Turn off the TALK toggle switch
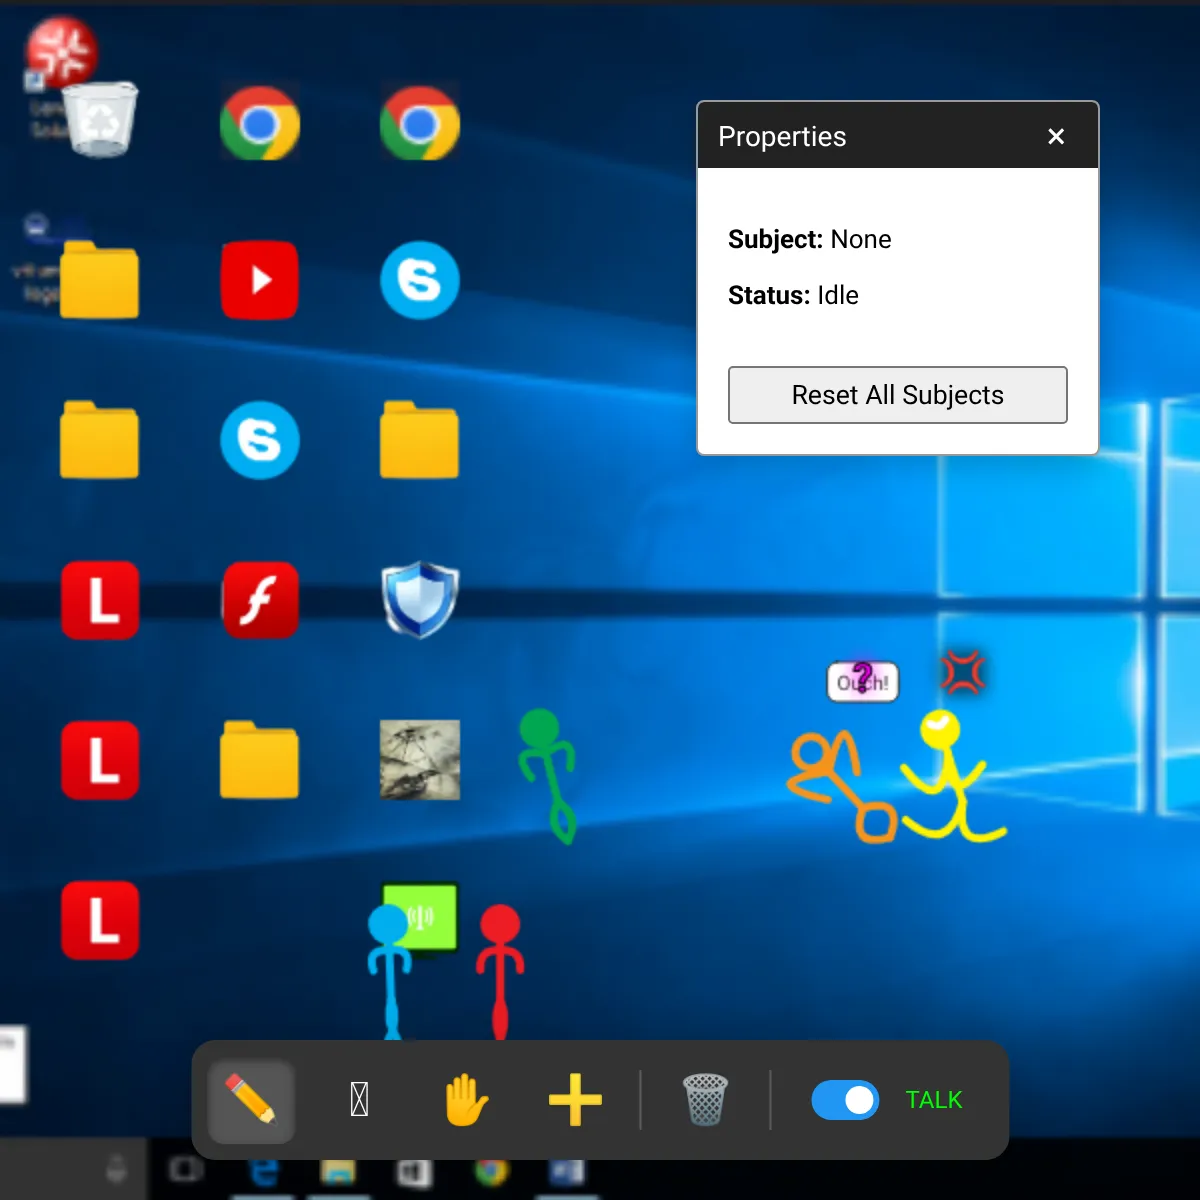This screenshot has height=1200, width=1200. click(x=845, y=1100)
